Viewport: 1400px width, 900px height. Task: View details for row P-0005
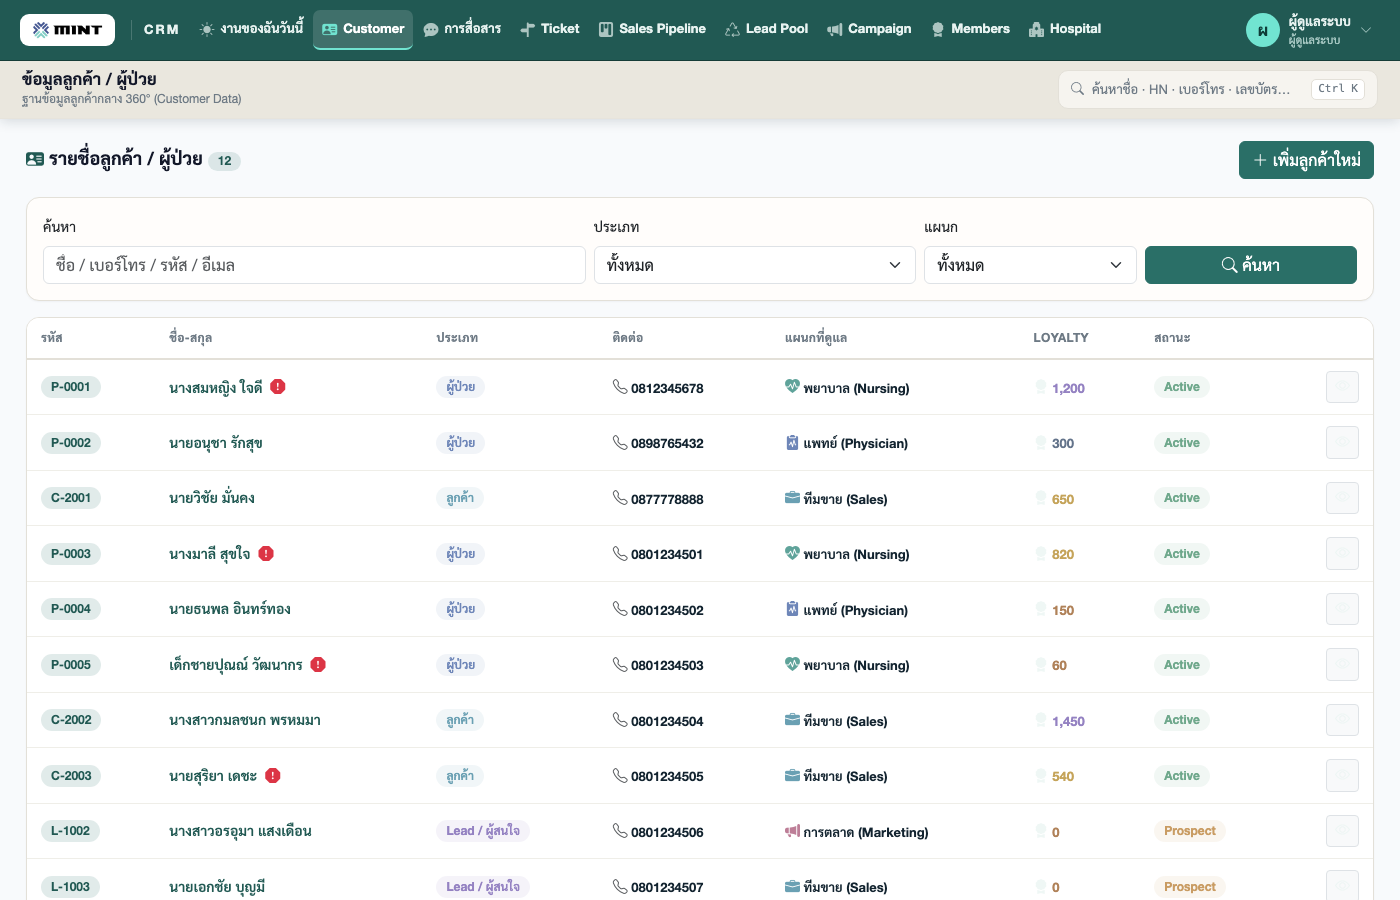(x=1342, y=665)
